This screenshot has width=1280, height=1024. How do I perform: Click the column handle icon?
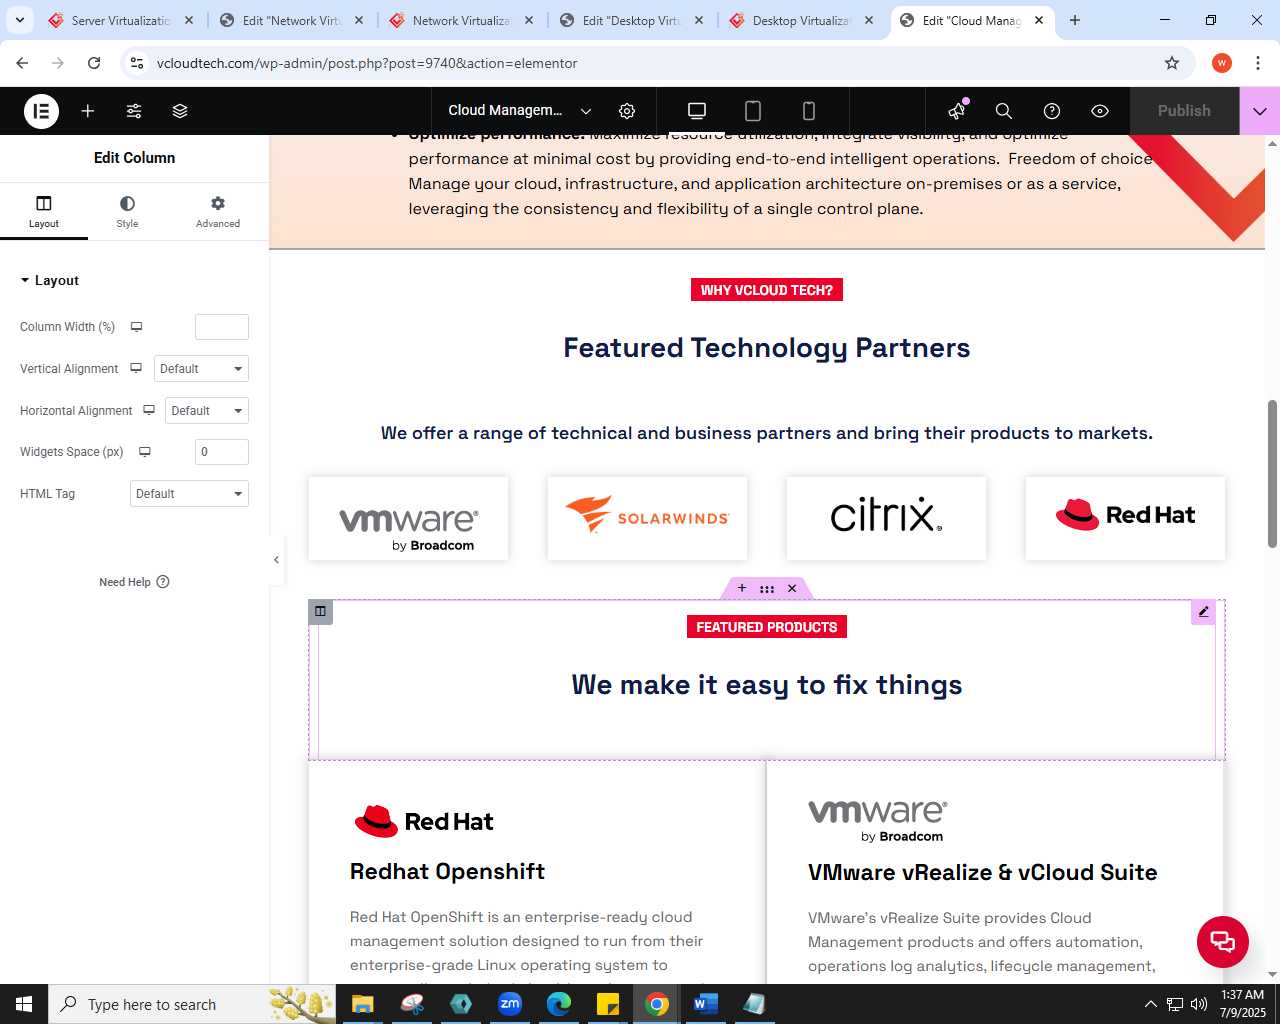(x=320, y=611)
